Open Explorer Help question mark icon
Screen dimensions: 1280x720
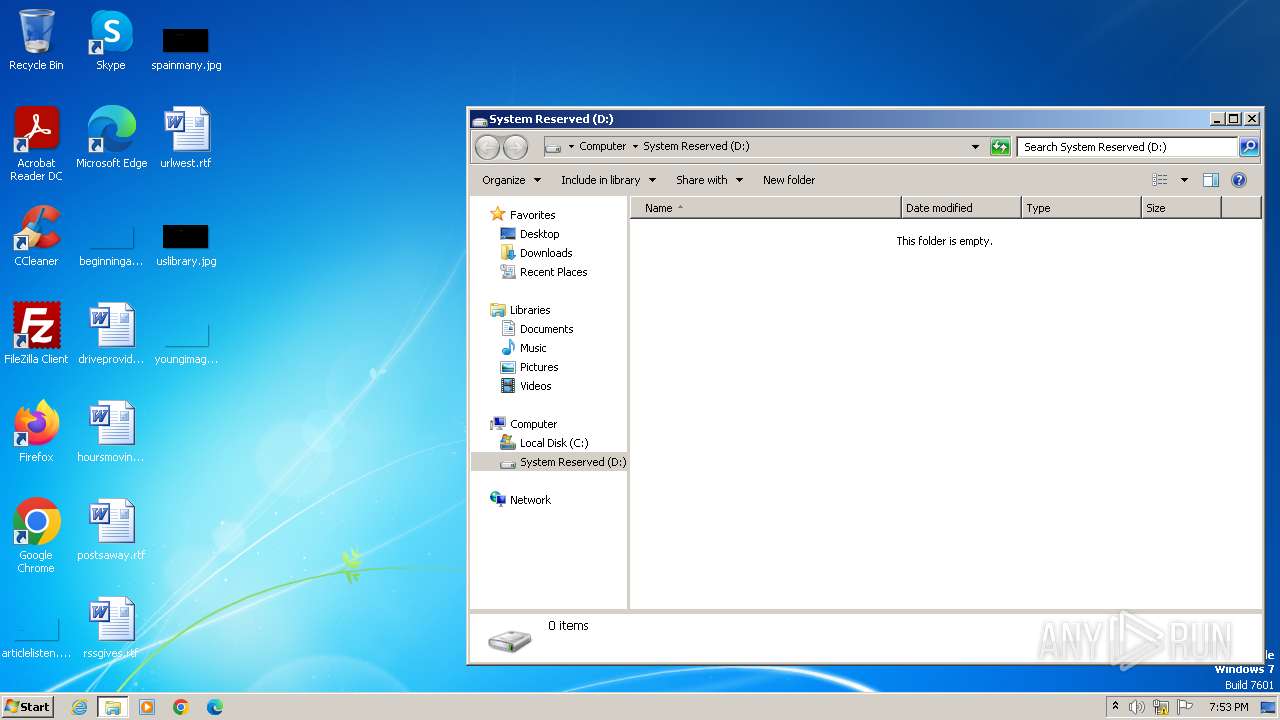coord(1239,180)
